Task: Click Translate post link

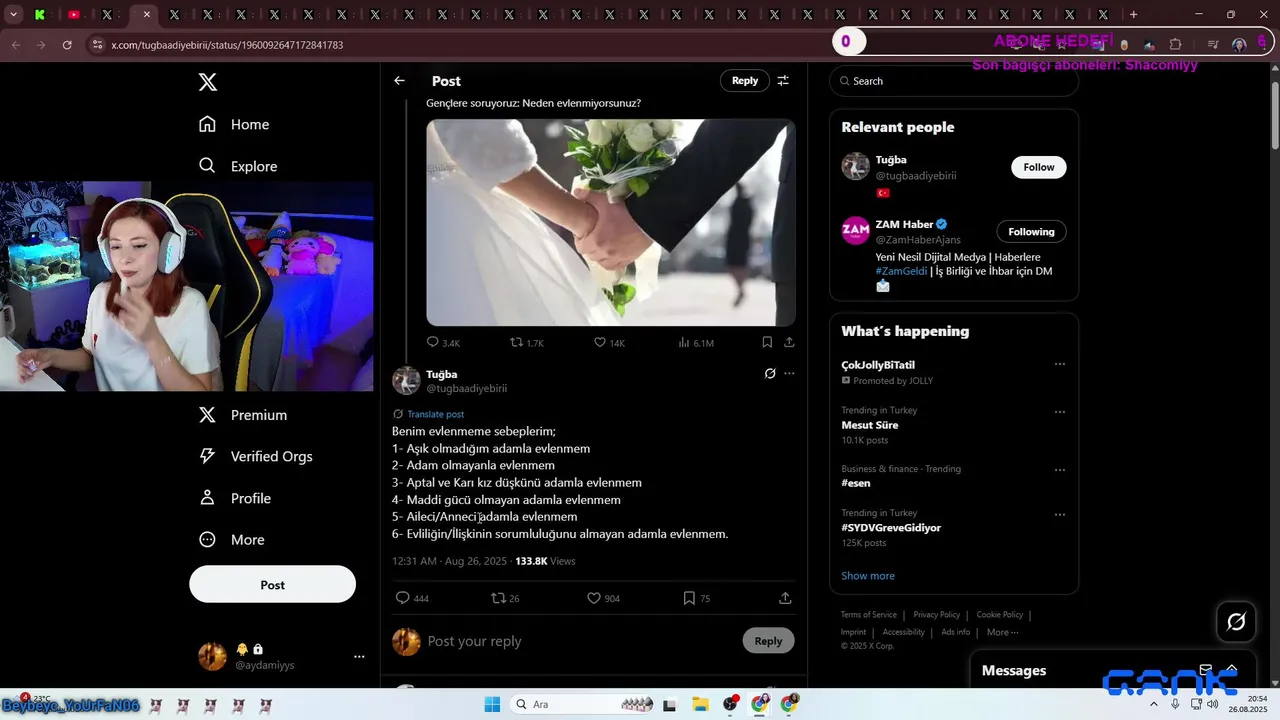Action: pos(435,414)
